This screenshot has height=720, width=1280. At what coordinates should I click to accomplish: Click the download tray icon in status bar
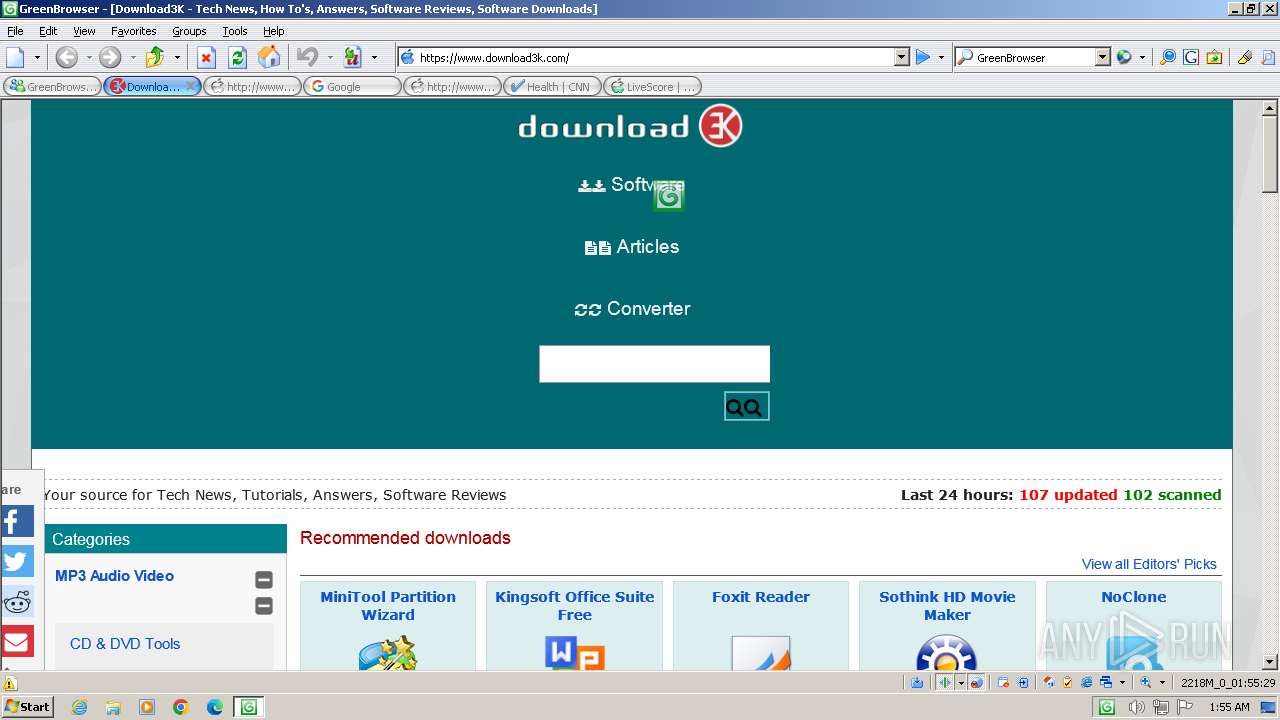click(917, 683)
